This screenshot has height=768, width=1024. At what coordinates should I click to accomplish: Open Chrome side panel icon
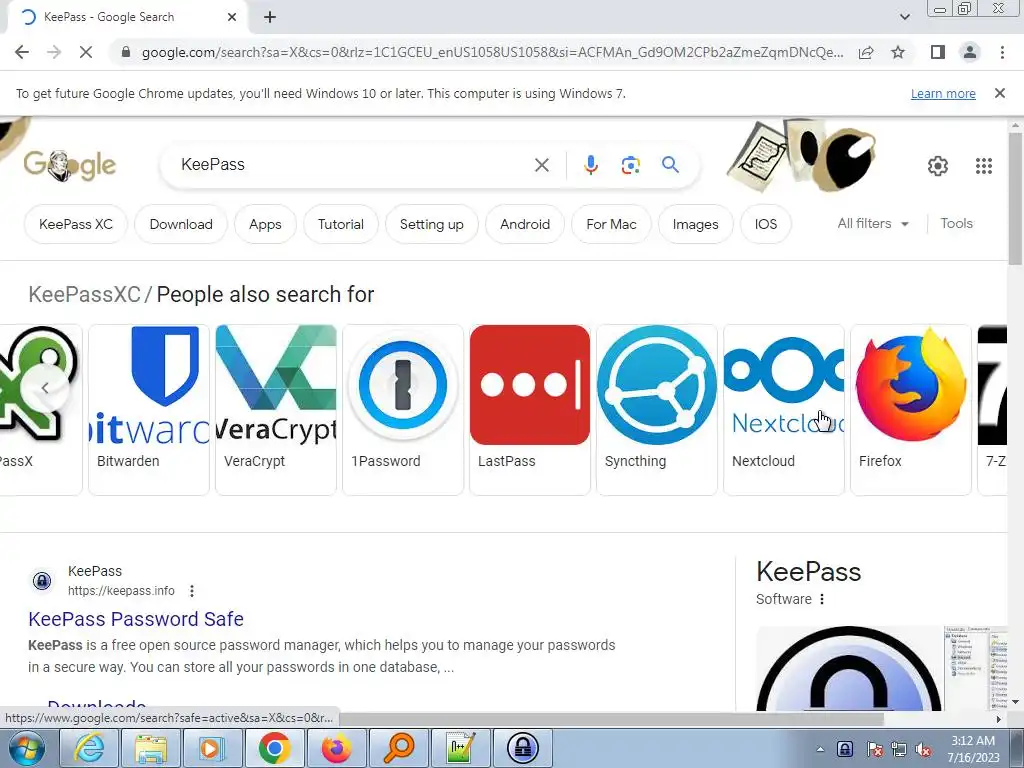[938, 52]
